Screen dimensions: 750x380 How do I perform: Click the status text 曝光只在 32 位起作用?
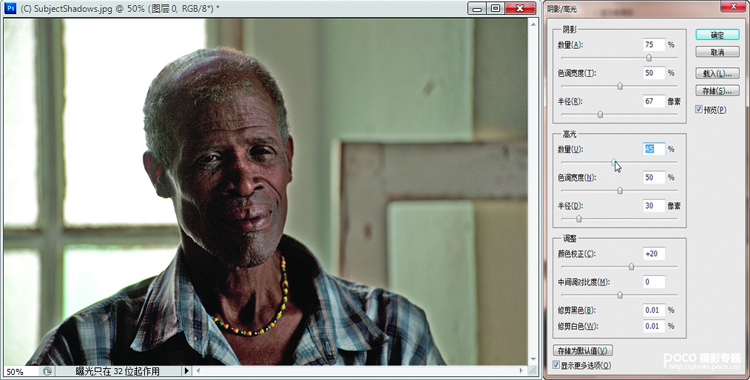[118, 371]
